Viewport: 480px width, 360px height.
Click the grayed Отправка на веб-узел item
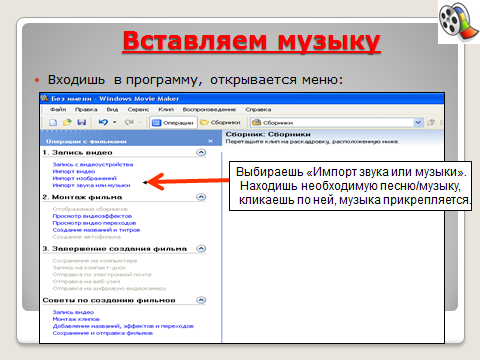86,282
